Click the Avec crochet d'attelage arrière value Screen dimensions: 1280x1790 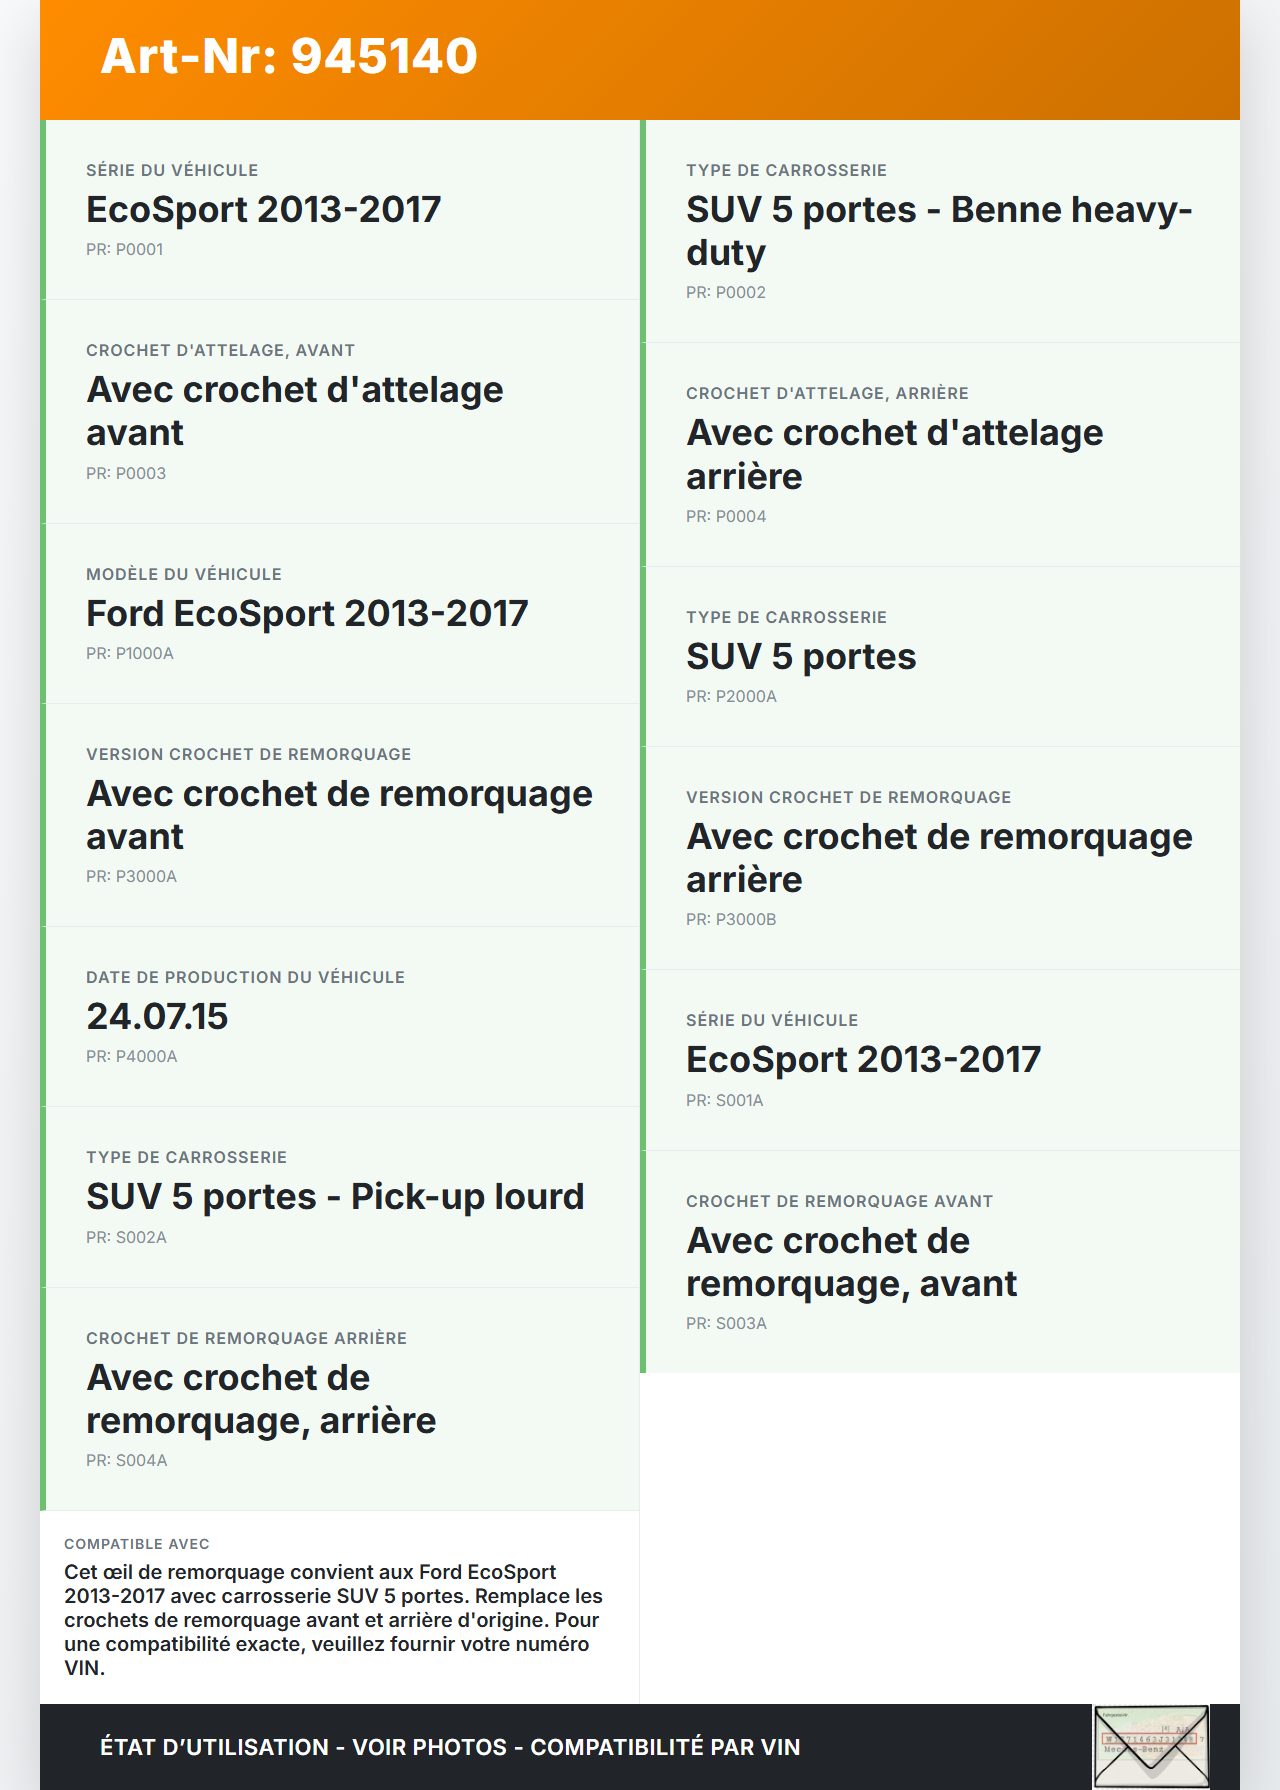coord(894,454)
